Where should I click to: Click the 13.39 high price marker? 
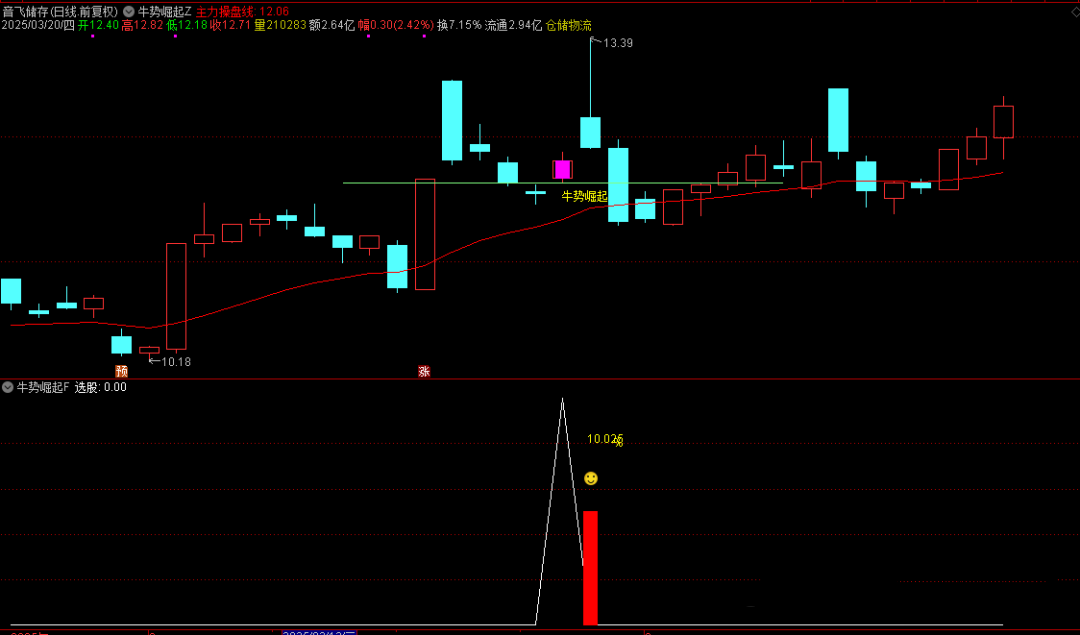click(617, 43)
